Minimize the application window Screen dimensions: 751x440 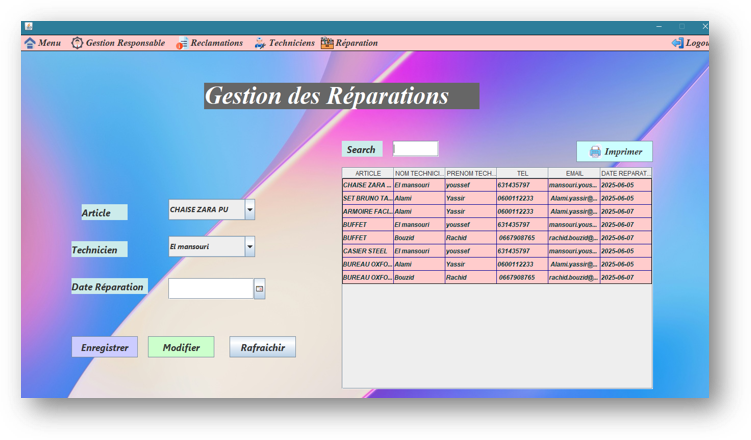pyautogui.click(x=659, y=27)
